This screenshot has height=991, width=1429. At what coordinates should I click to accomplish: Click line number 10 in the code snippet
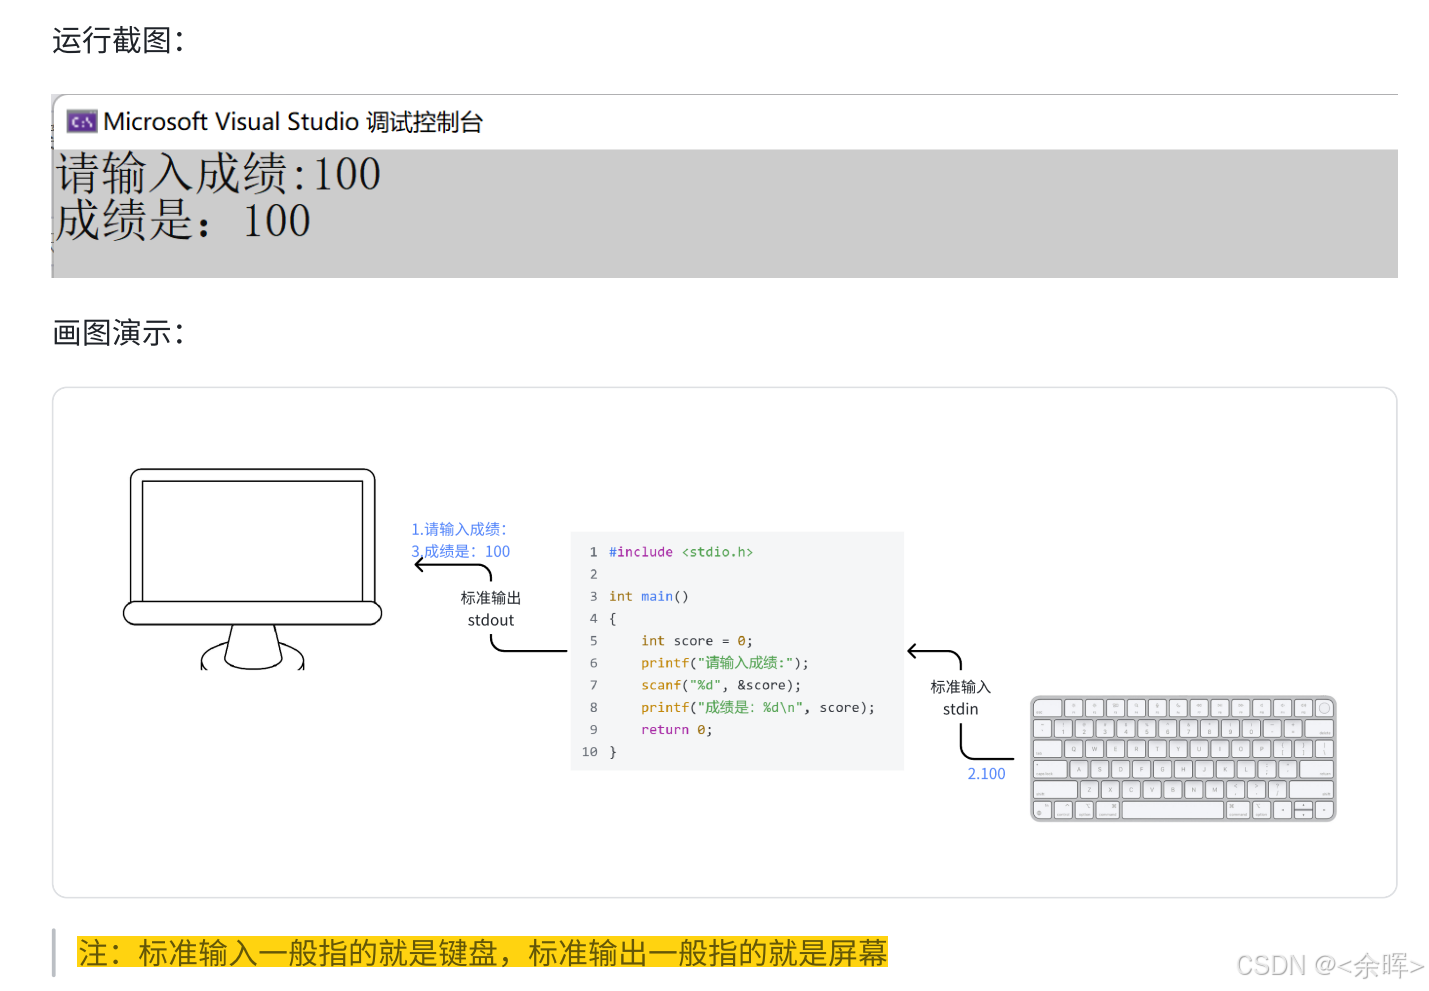[x=590, y=752]
